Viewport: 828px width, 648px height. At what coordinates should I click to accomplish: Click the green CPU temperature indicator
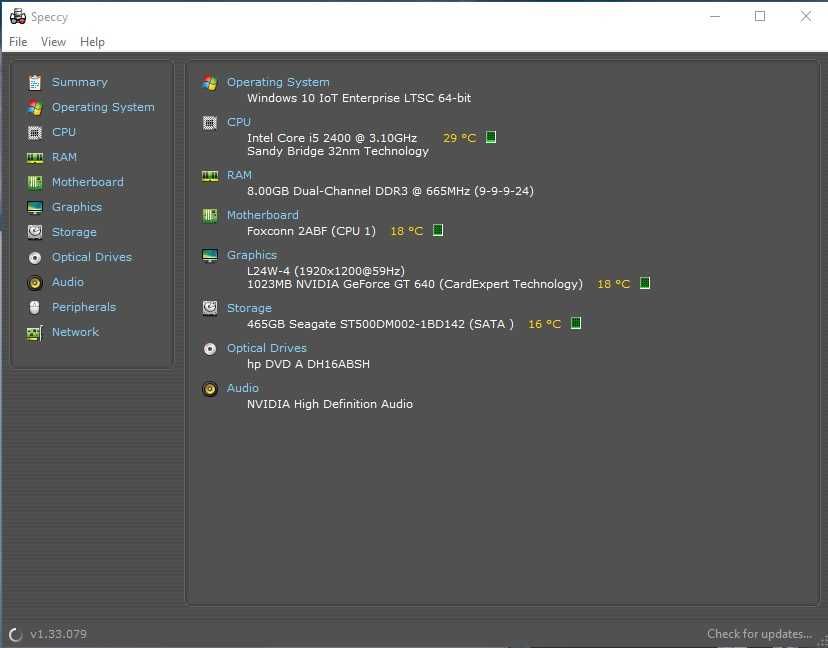click(x=491, y=137)
